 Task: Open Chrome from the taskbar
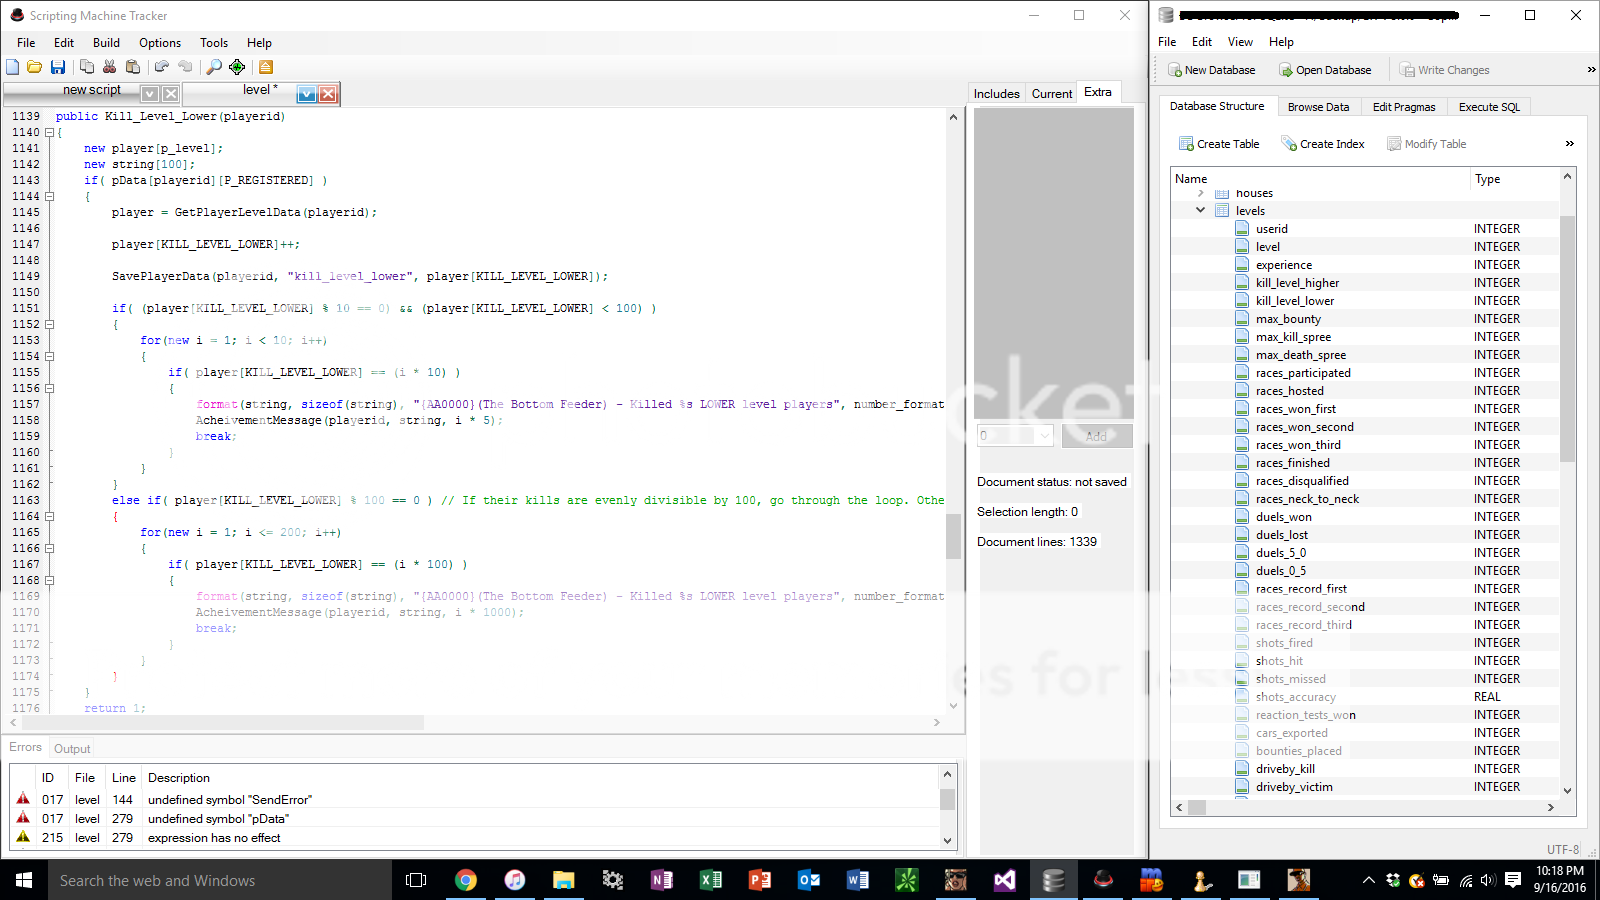point(466,880)
